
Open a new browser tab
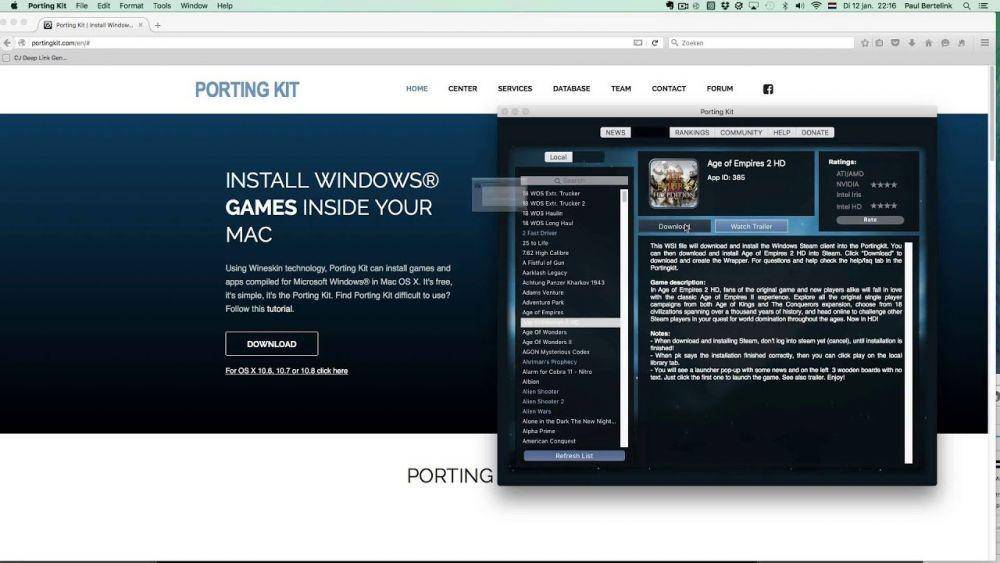pyautogui.click(x=158, y=26)
